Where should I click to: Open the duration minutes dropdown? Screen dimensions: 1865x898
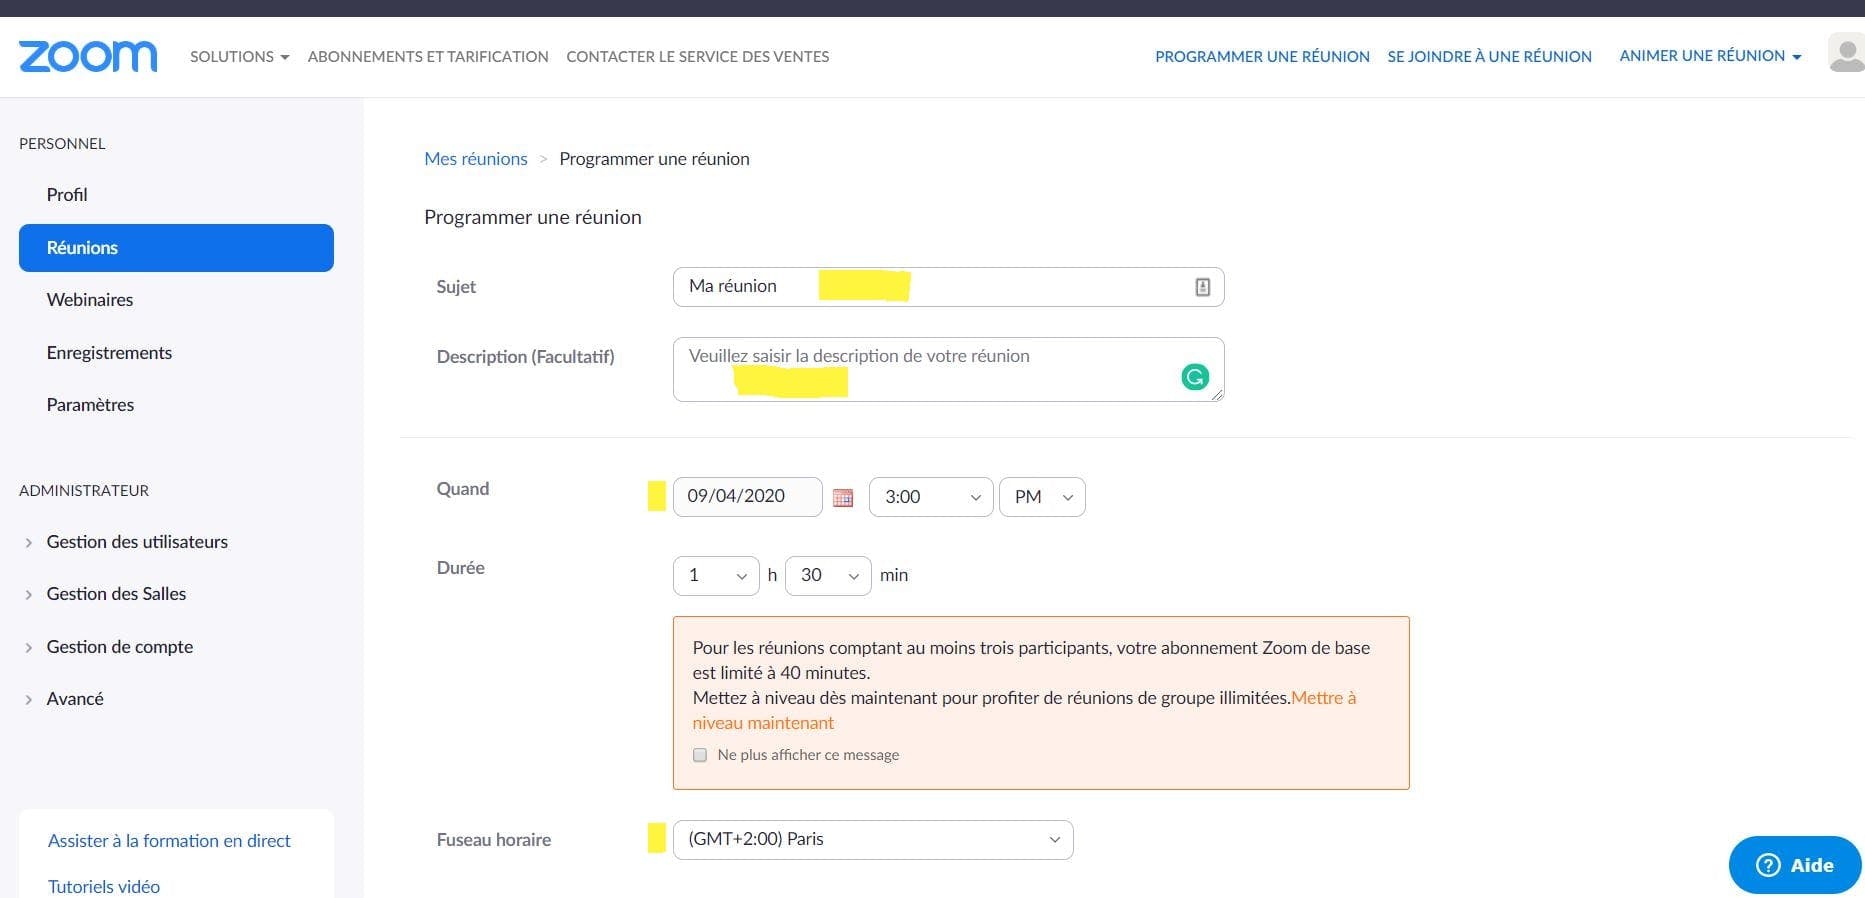click(828, 576)
